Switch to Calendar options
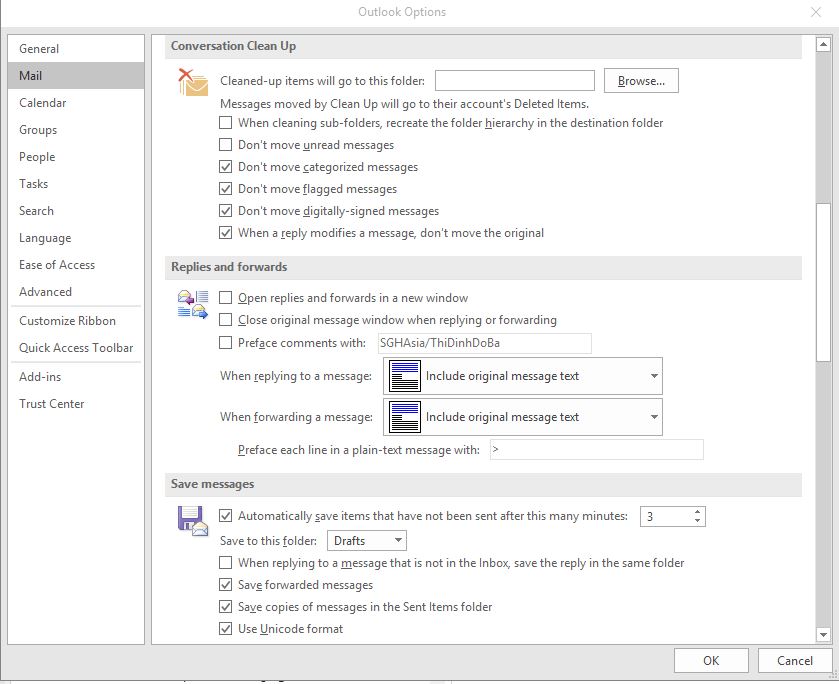The height and width of the screenshot is (684, 839). [76, 103]
